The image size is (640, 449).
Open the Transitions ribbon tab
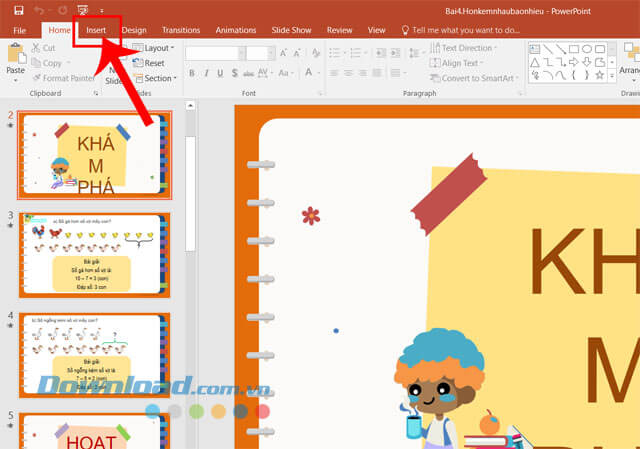tap(180, 30)
